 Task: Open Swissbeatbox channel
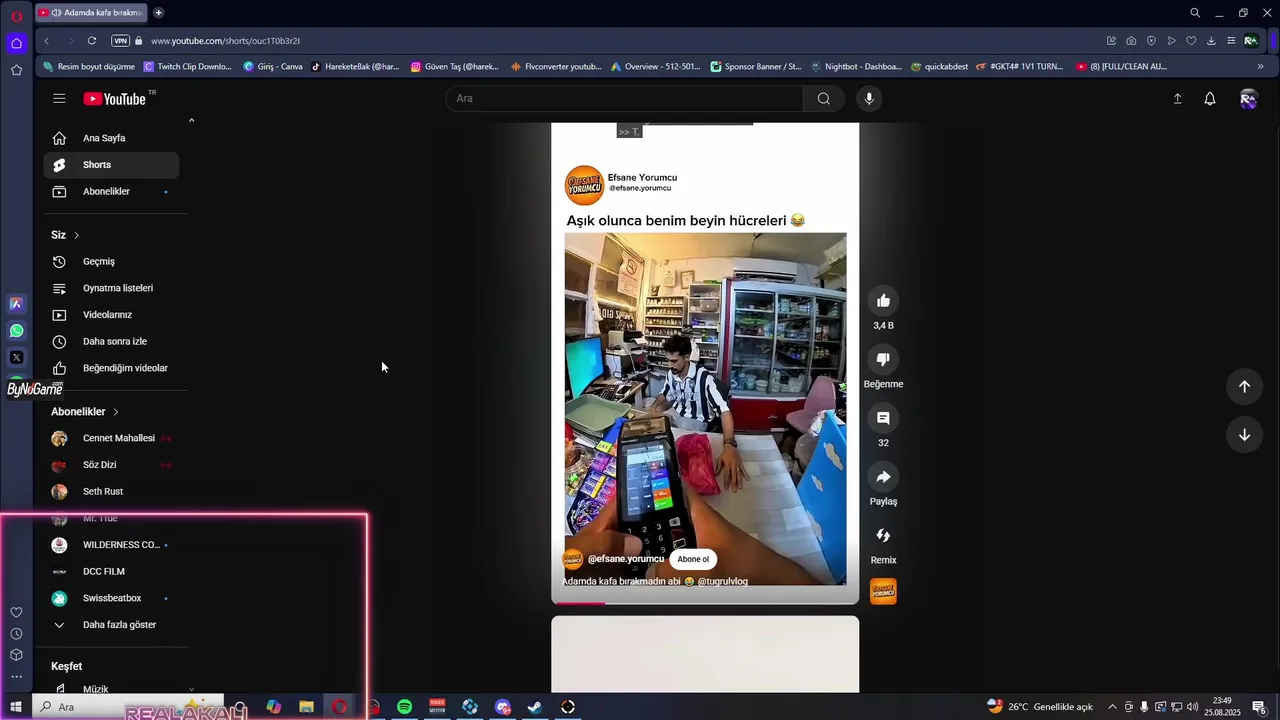pos(111,598)
